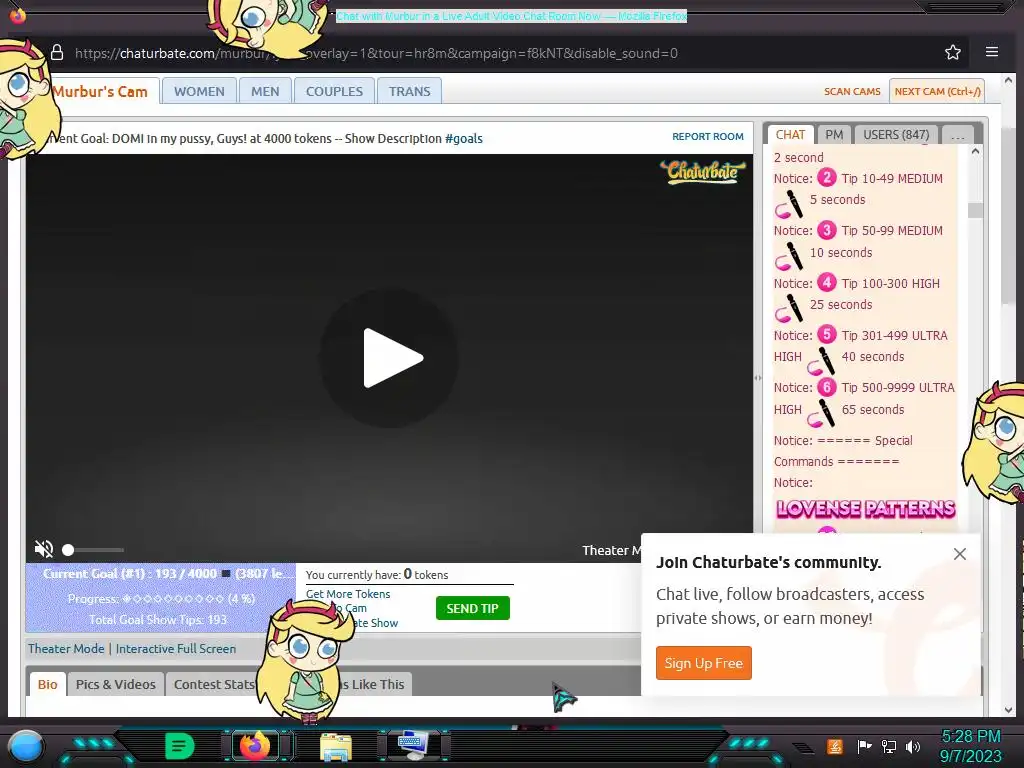The height and width of the screenshot is (768, 1024).
Task: Open the USERS (847) tab
Action: coord(896,135)
